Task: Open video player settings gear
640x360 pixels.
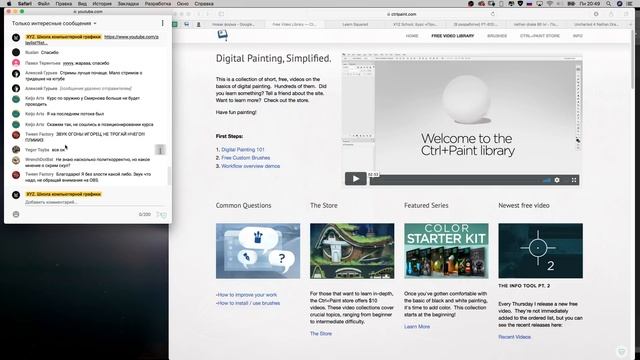Action: (x=557, y=180)
